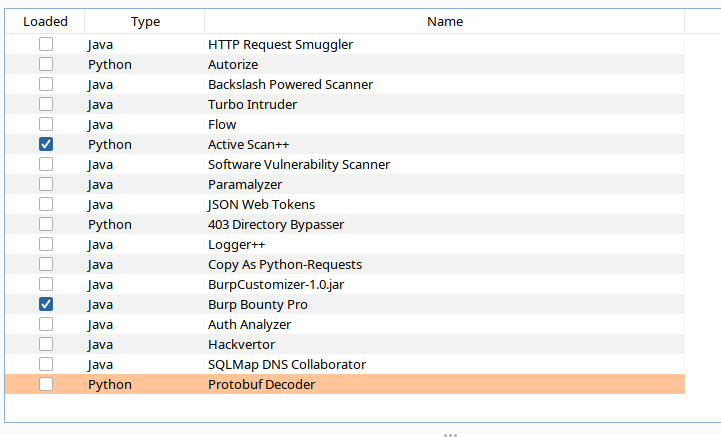The height and width of the screenshot is (437, 721).
Task: Disable the Burp Bounty Pro checkbox
Action: coord(46,304)
